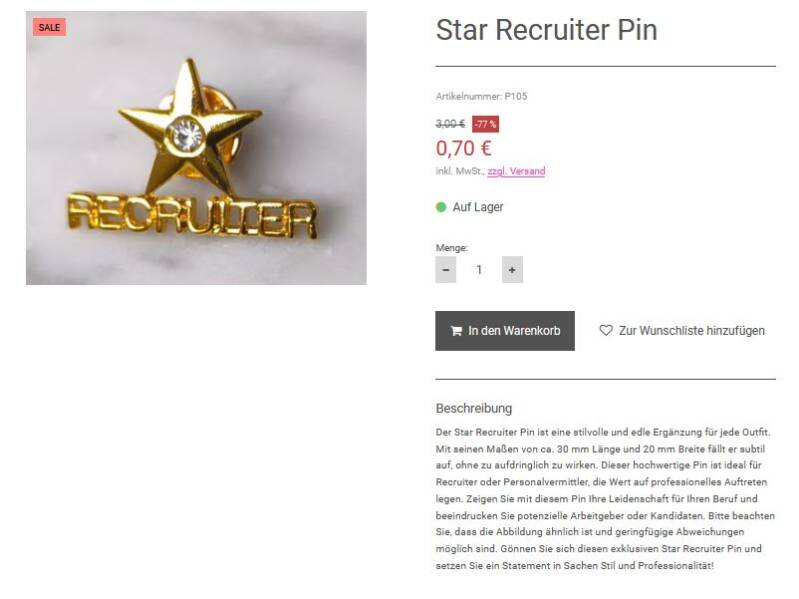Image resolution: width=799 pixels, height=599 pixels.
Task: Click the Beschreibung heading
Action: tap(474, 409)
